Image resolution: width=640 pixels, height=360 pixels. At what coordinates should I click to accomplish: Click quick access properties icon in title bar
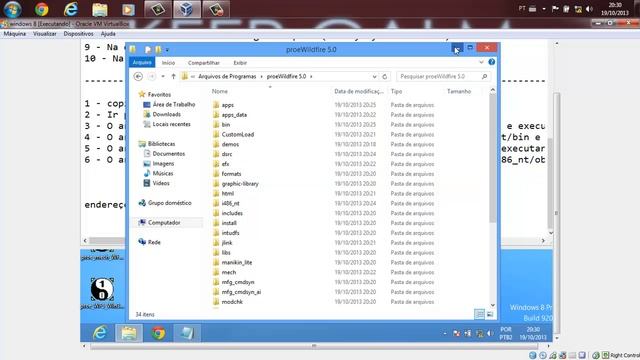[148, 49]
